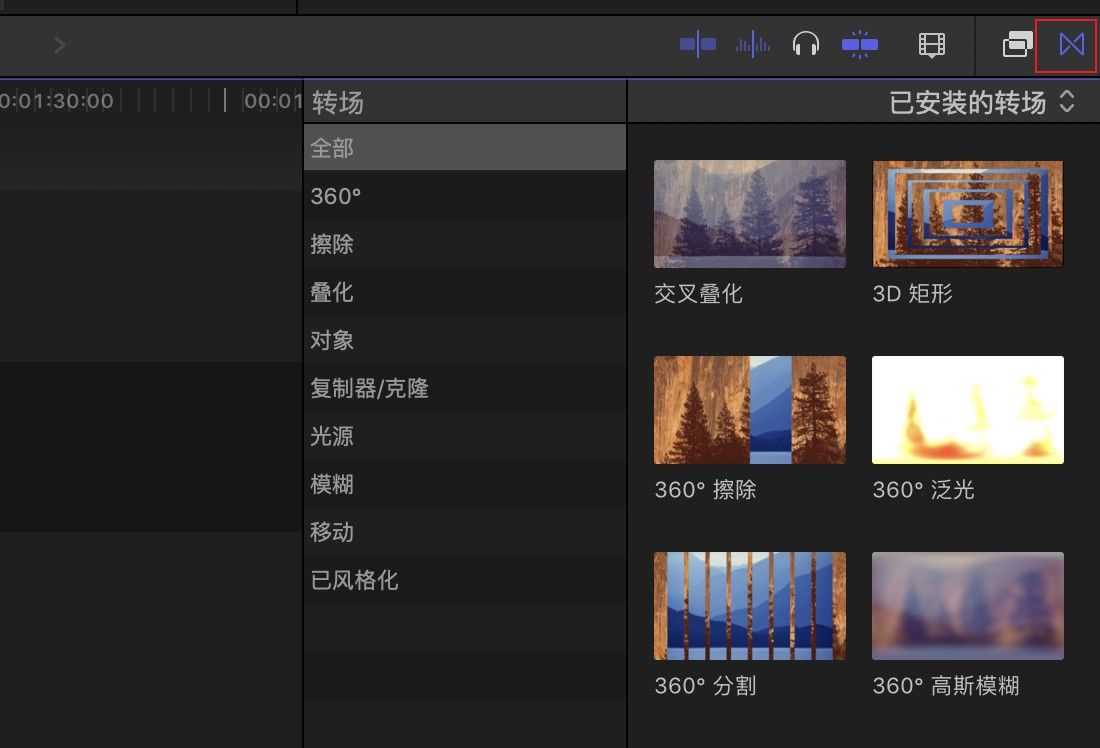Select the 对象 category
The height and width of the screenshot is (748, 1100).
point(464,340)
